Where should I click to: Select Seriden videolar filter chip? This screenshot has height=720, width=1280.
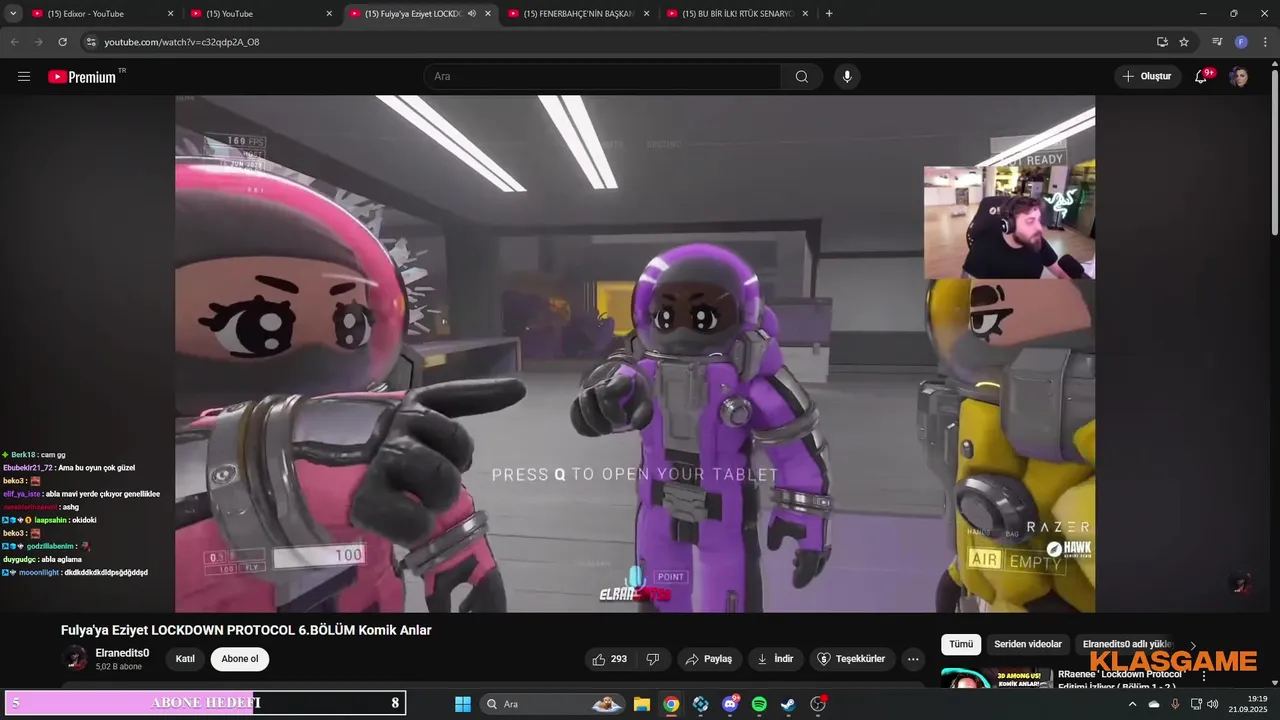pyautogui.click(x=1028, y=644)
